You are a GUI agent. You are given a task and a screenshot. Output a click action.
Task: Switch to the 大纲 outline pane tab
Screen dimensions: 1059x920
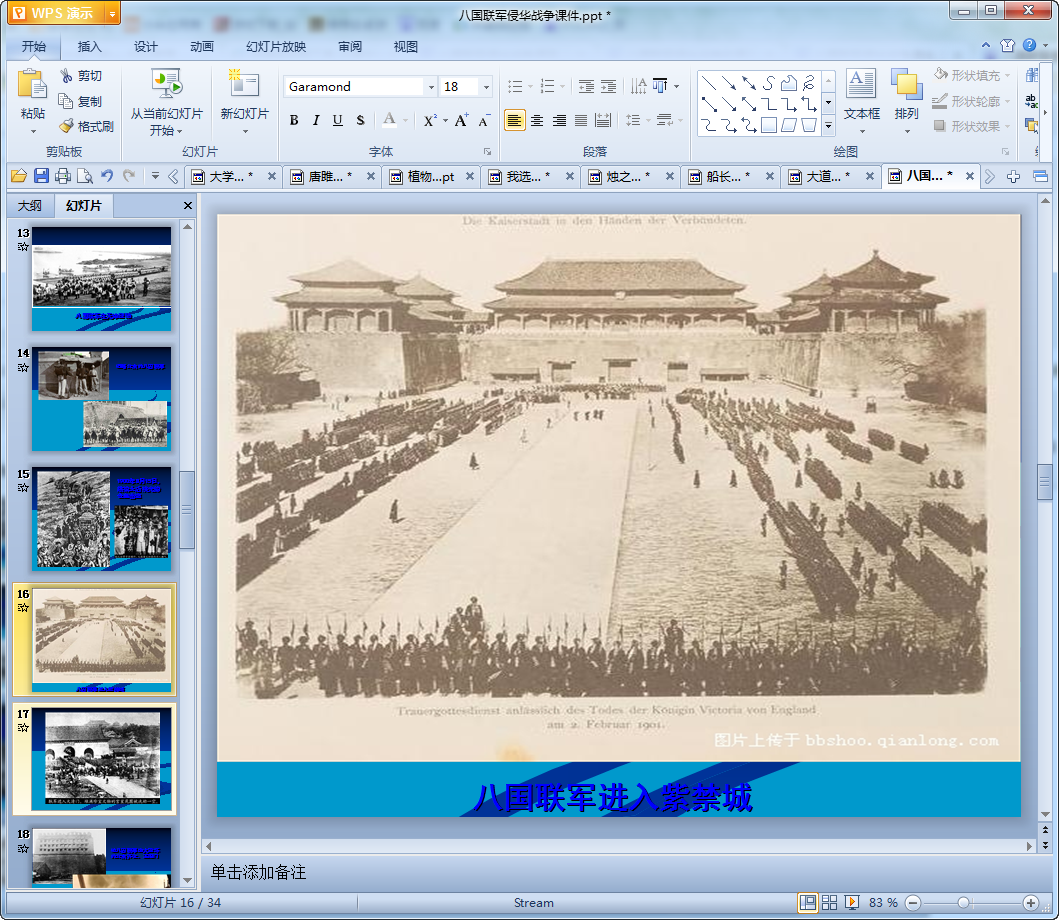coord(30,205)
